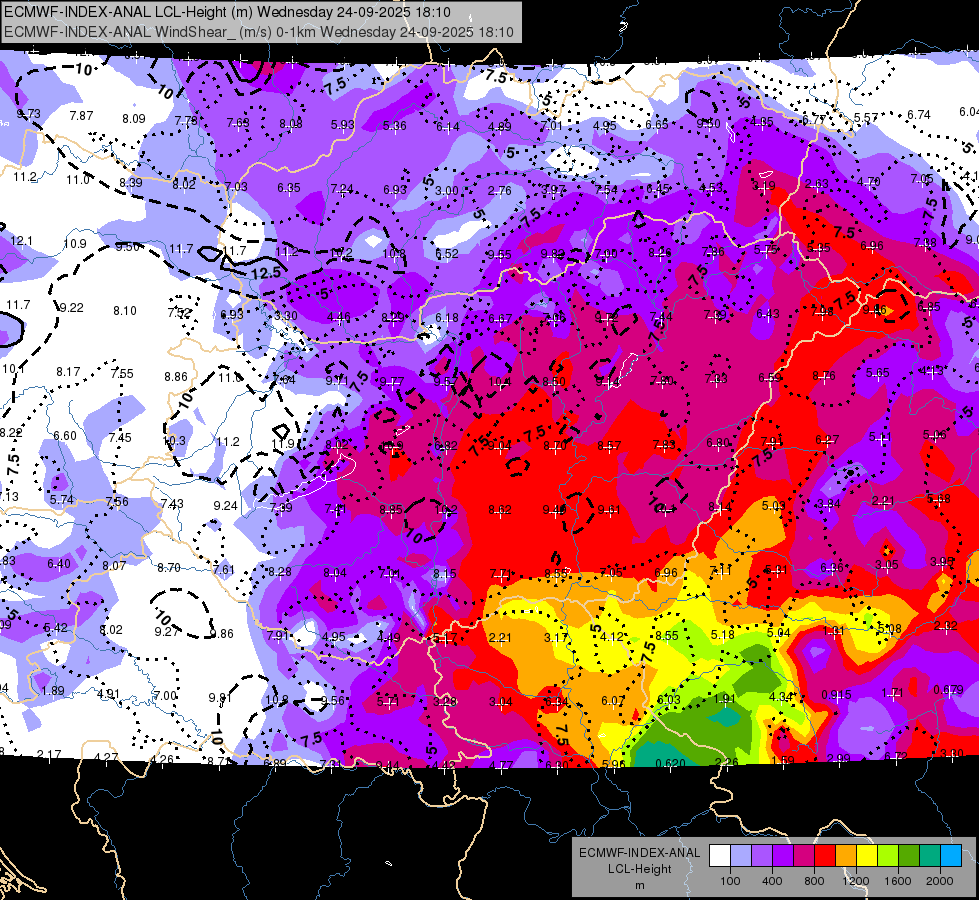Click the shear value '4.12'
The width and height of the screenshot is (979, 900).
click(612, 636)
